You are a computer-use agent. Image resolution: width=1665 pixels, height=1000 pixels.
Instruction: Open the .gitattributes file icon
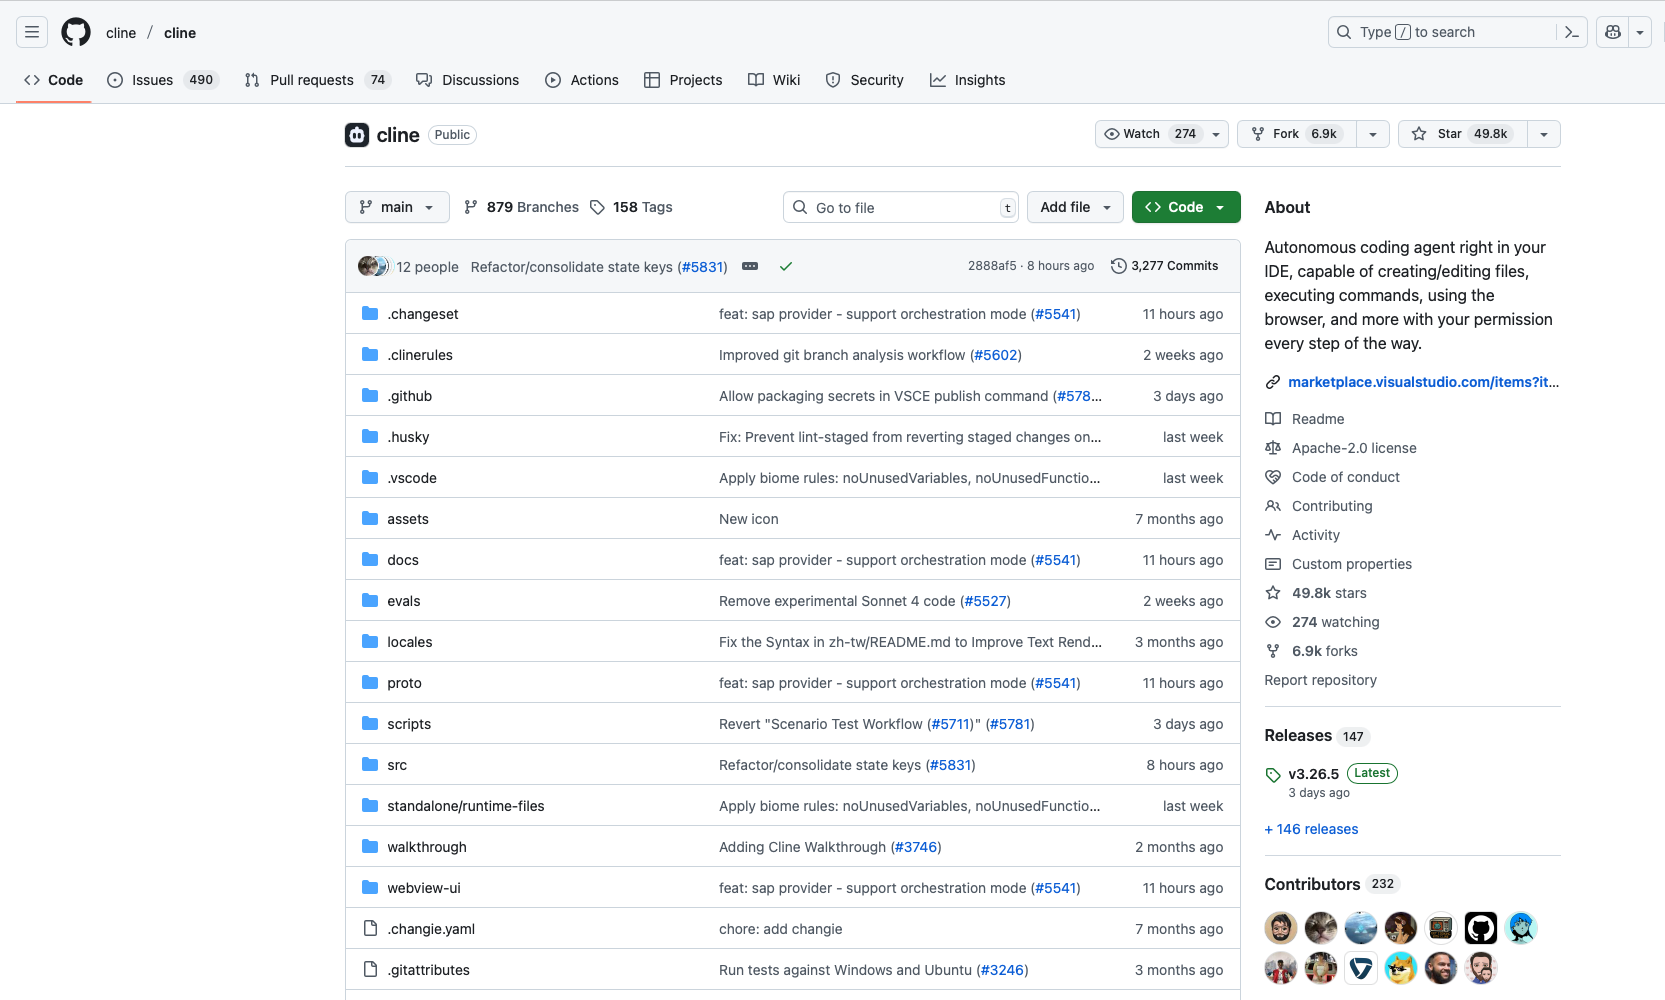click(370, 969)
